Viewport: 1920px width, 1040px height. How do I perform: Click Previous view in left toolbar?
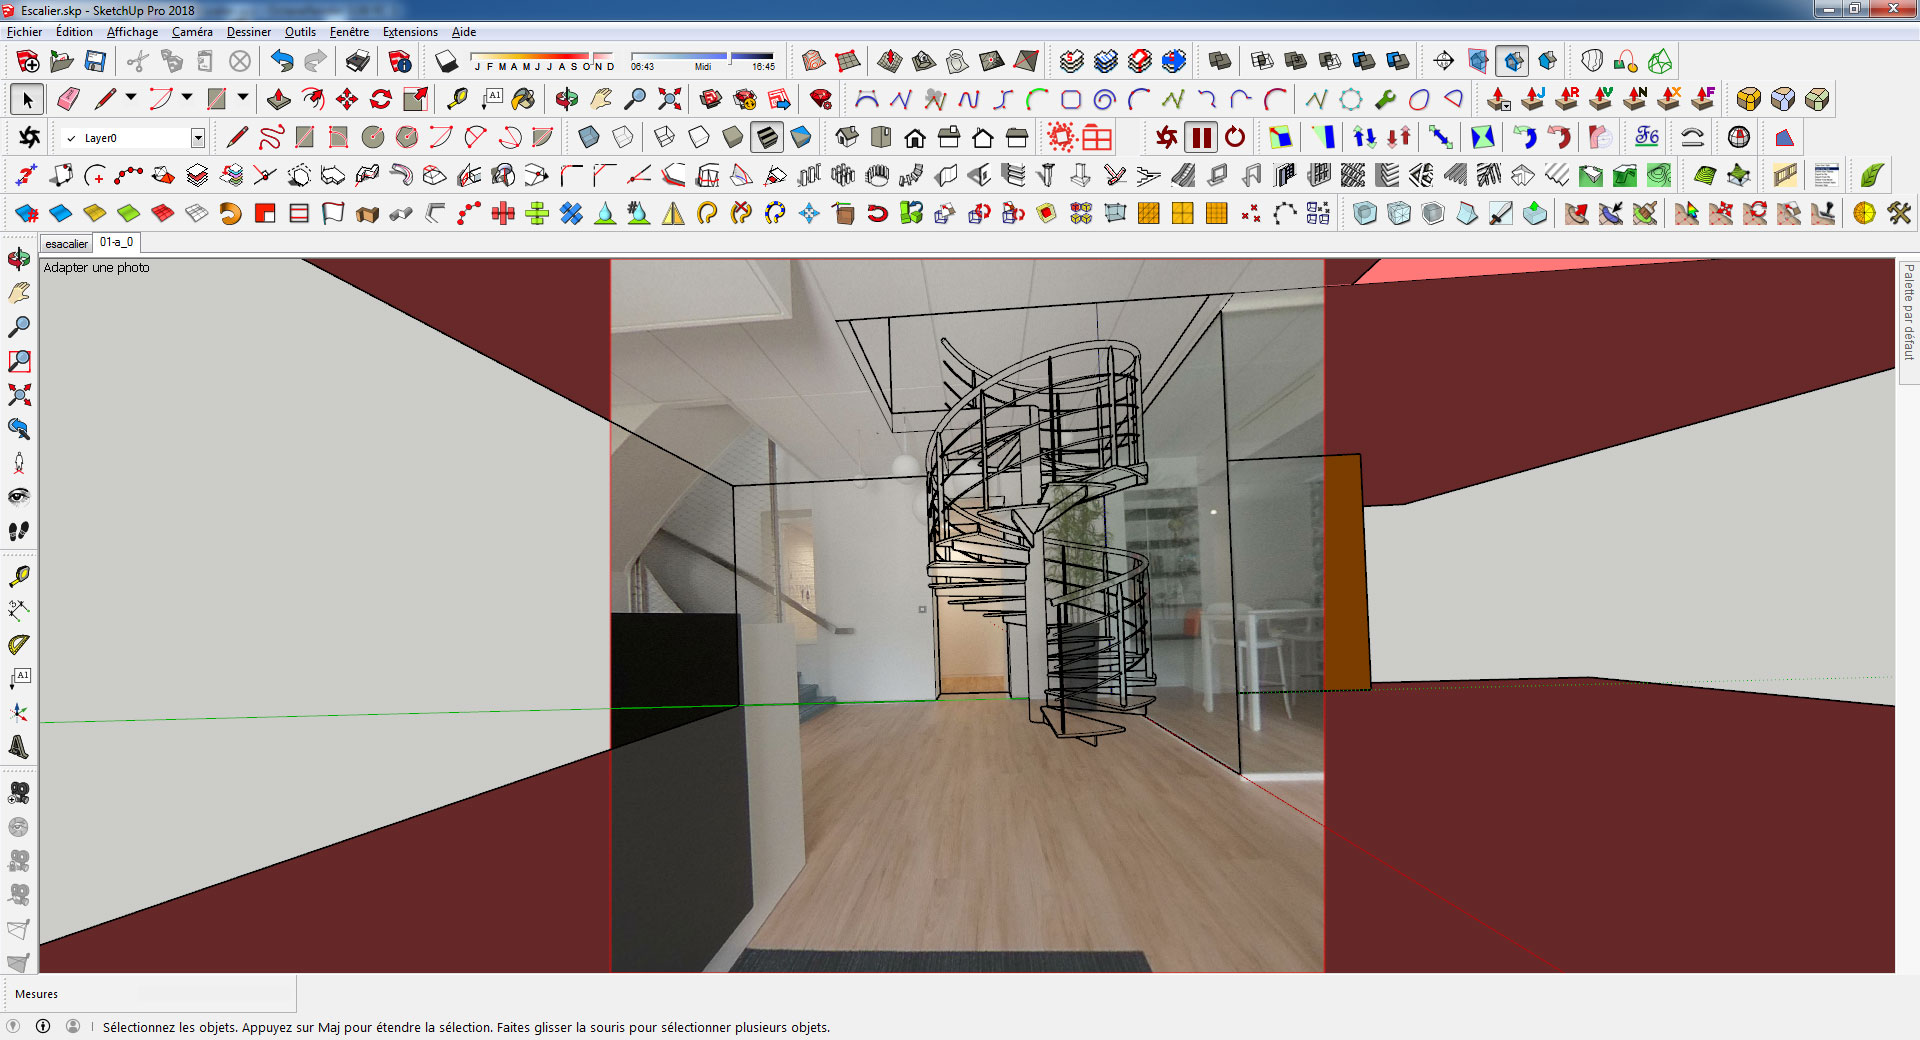(x=19, y=429)
